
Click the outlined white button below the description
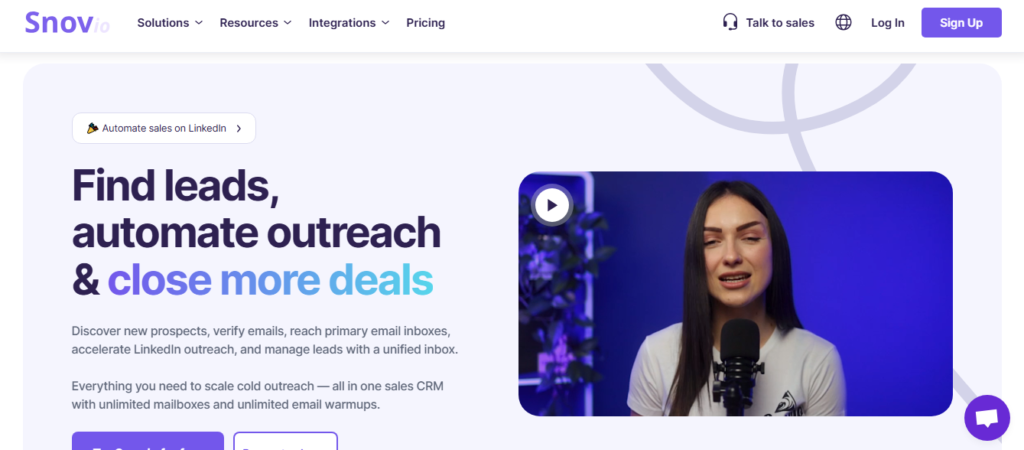pyautogui.click(x=285, y=441)
